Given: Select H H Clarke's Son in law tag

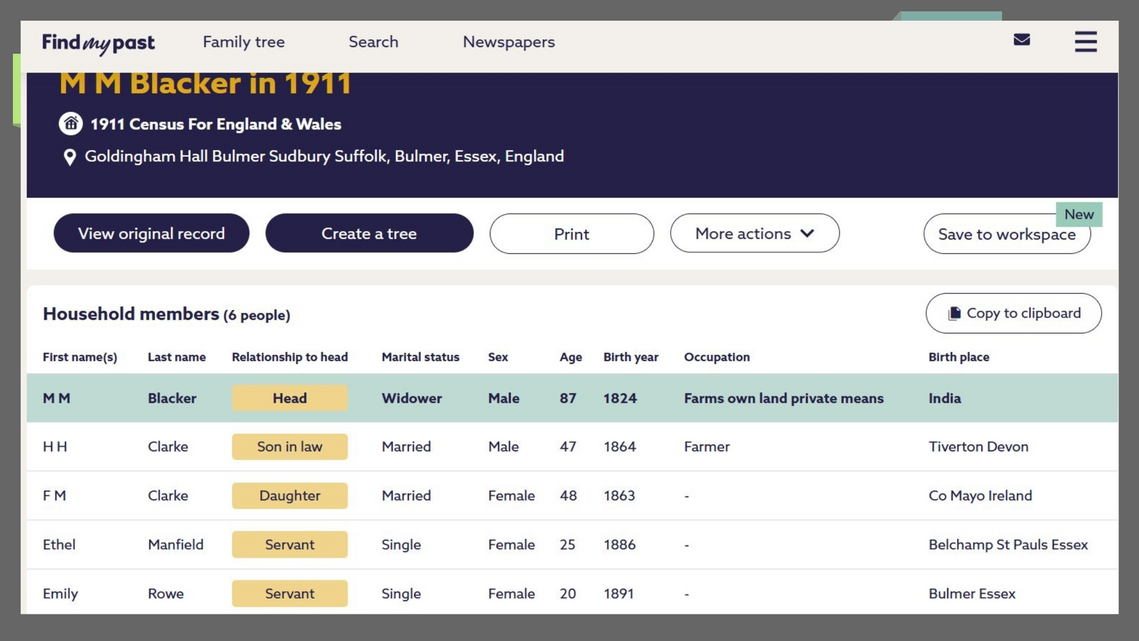Looking at the screenshot, I should point(289,447).
